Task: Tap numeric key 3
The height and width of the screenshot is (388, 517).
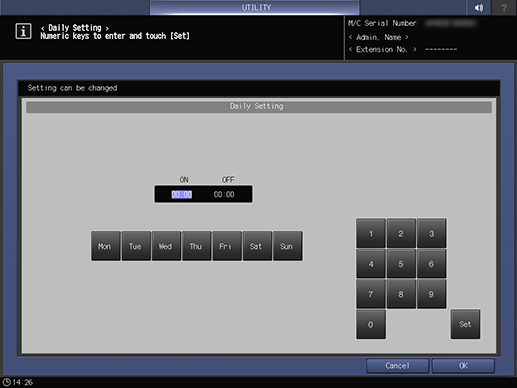Action: 431,233
